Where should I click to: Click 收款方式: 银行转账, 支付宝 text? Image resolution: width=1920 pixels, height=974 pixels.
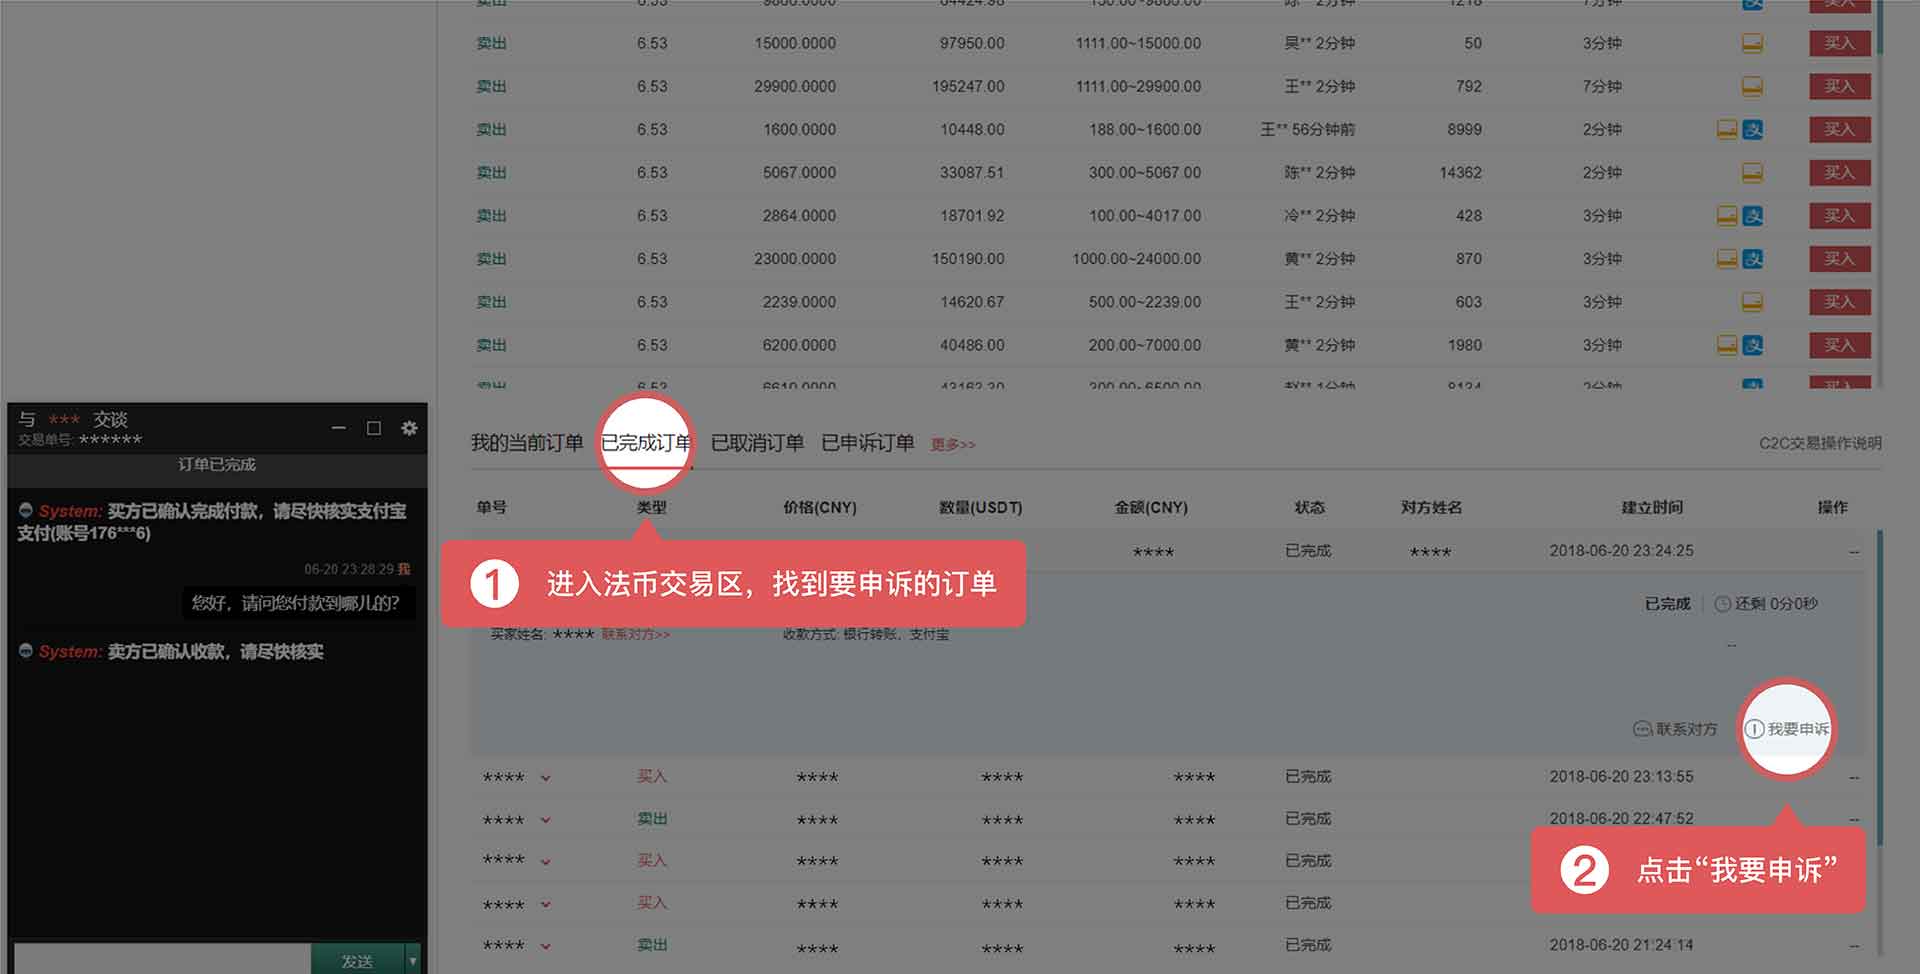tap(866, 634)
